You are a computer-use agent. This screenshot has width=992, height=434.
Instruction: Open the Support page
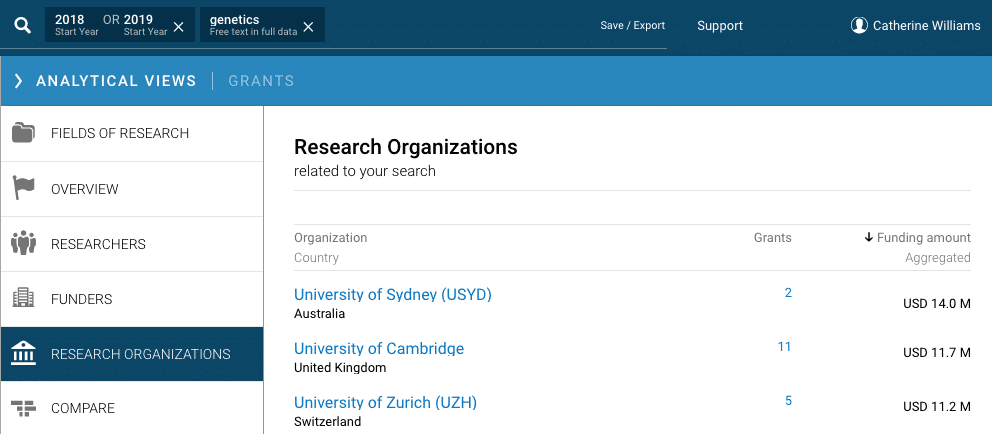coord(720,25)
